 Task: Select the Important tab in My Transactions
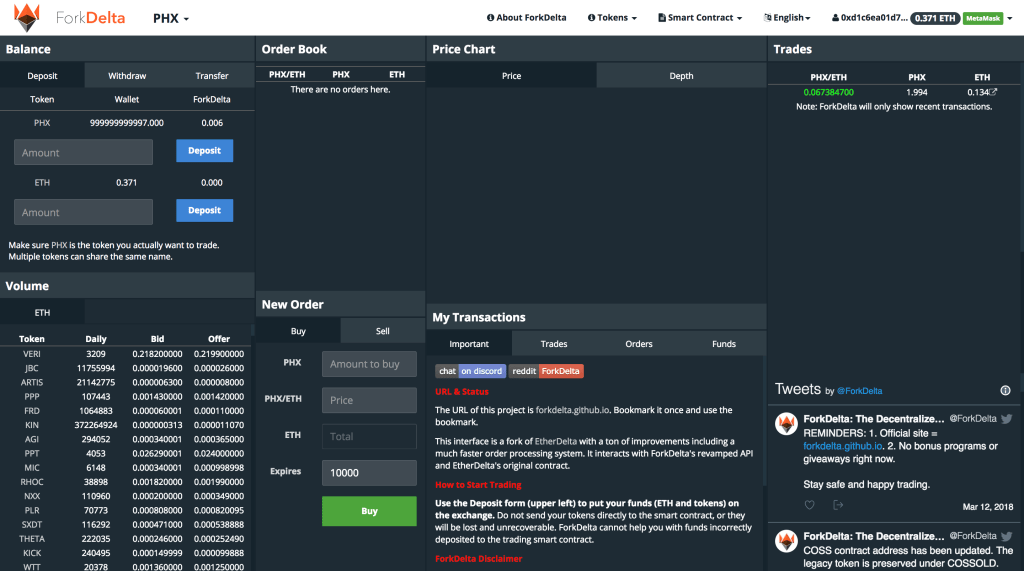[x=469, y=344]
